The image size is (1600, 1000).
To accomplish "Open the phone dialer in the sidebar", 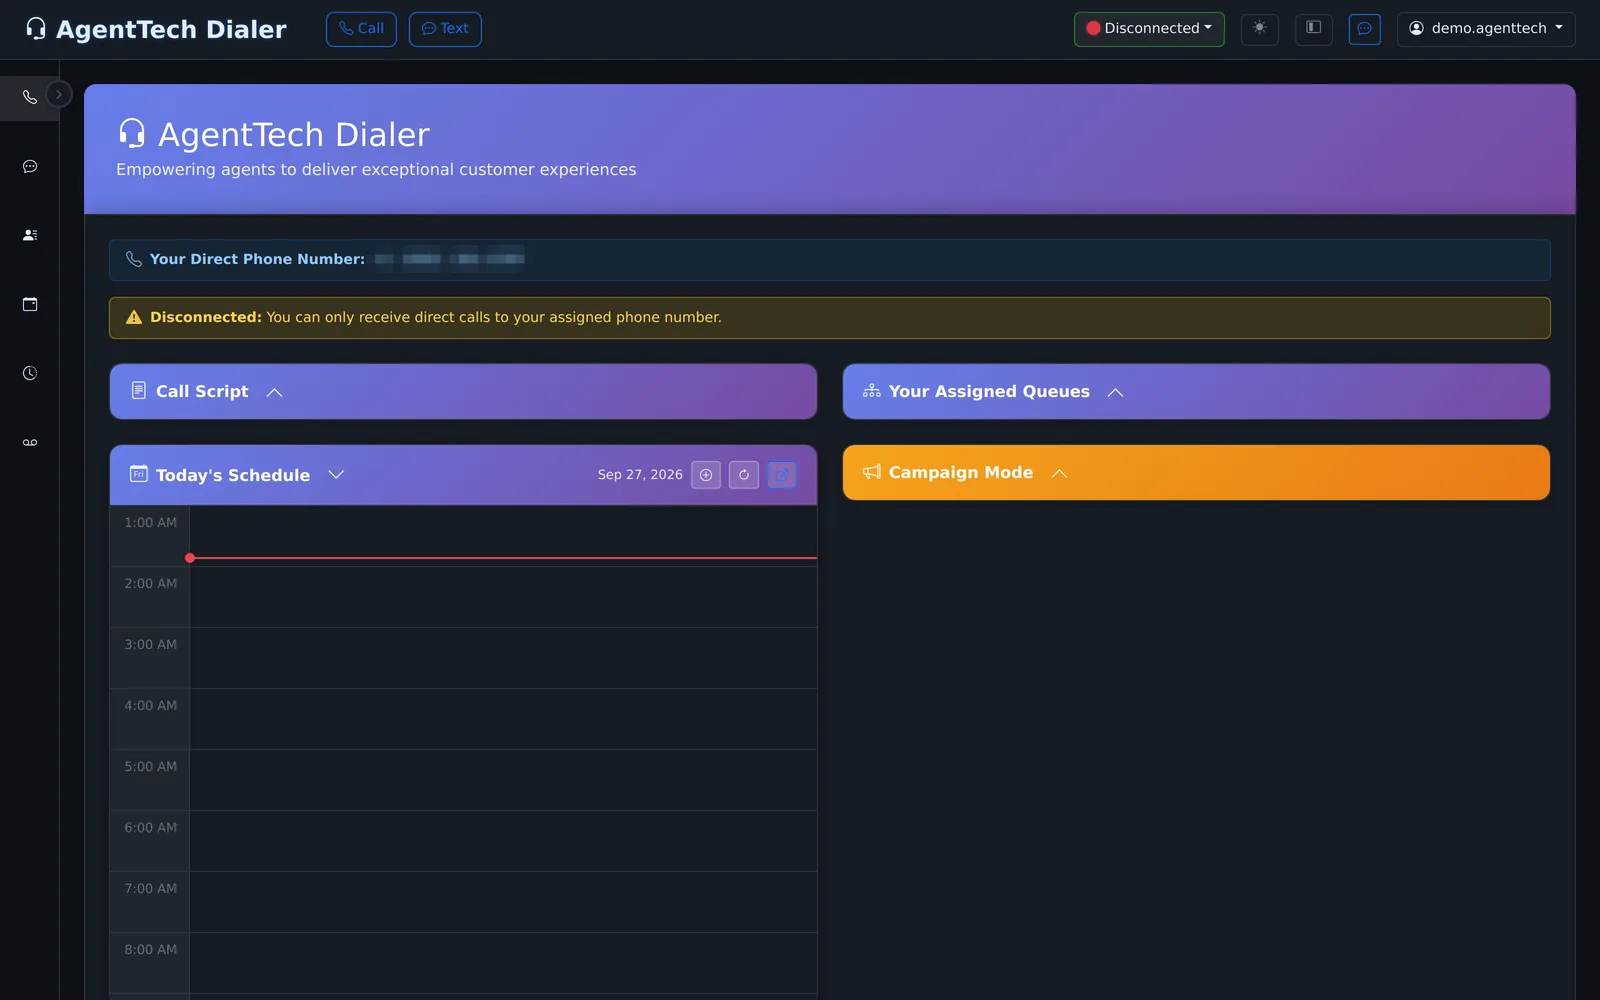I will [x=30, y=97].
